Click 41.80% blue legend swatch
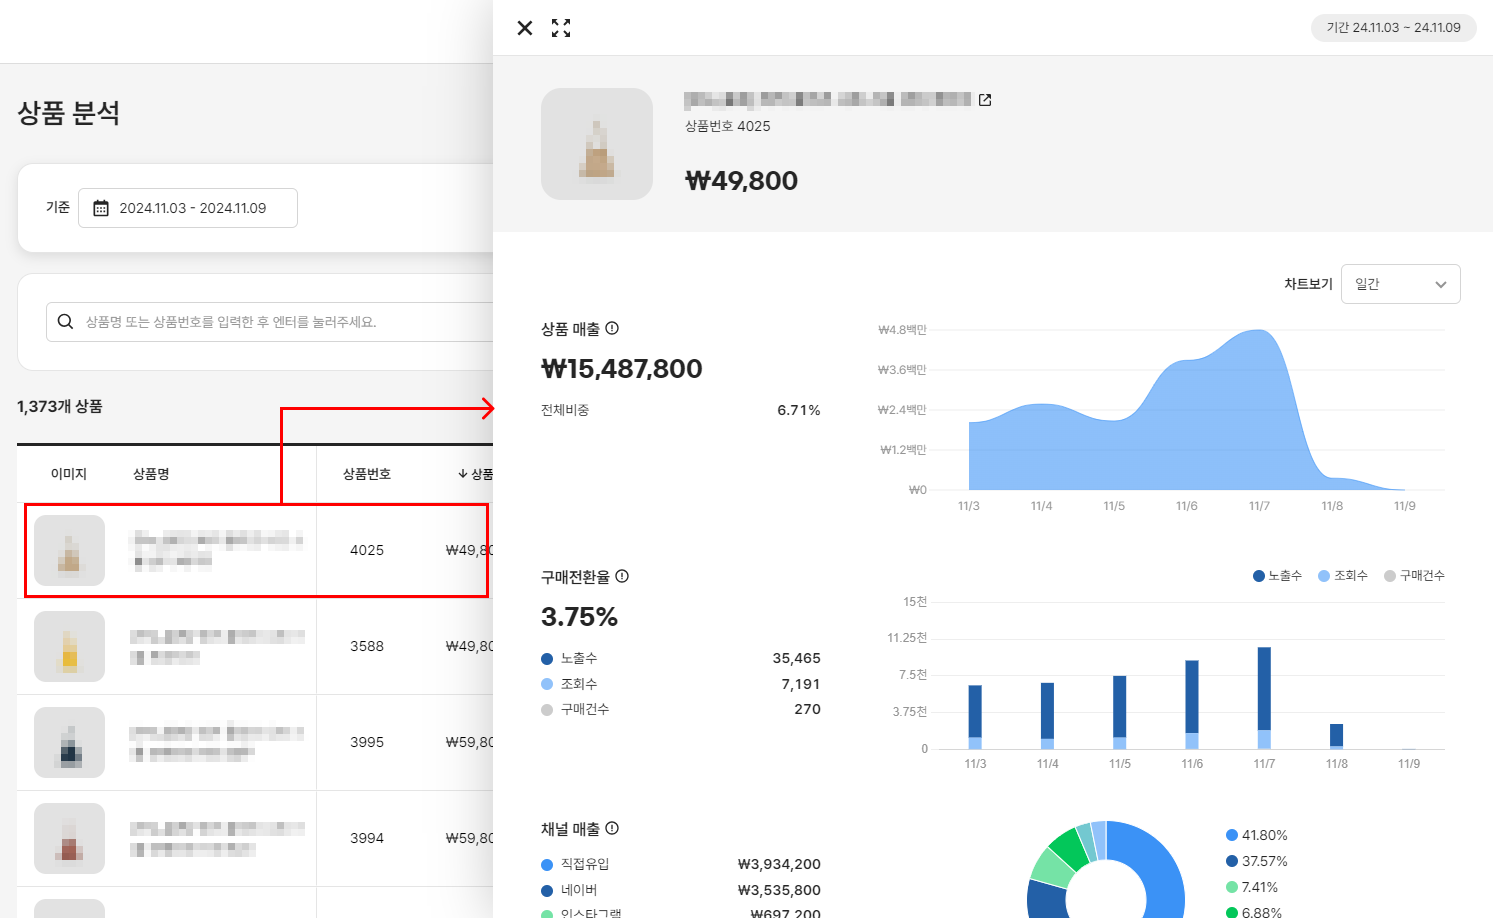1493x918 pixels. [1232, 835]
